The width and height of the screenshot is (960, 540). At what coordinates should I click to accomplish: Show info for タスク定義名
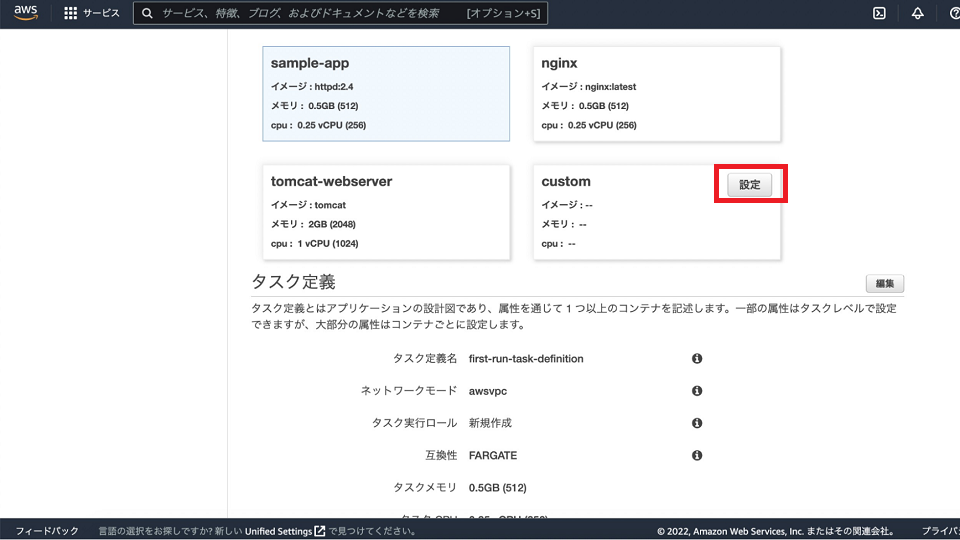[697, 358]
